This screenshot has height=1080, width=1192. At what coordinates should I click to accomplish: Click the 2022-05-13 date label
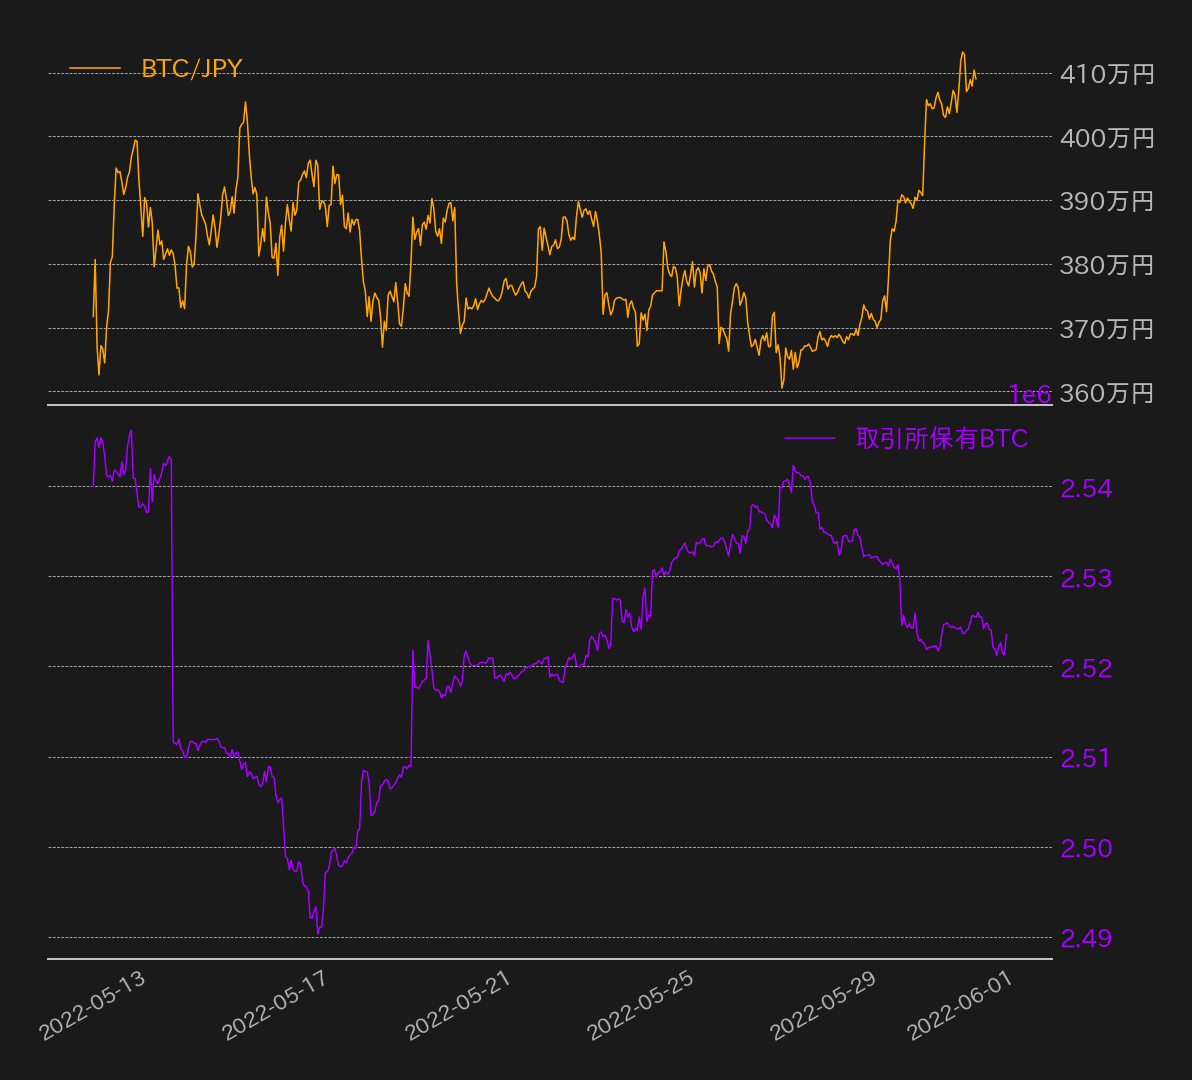pos(92,1005)
